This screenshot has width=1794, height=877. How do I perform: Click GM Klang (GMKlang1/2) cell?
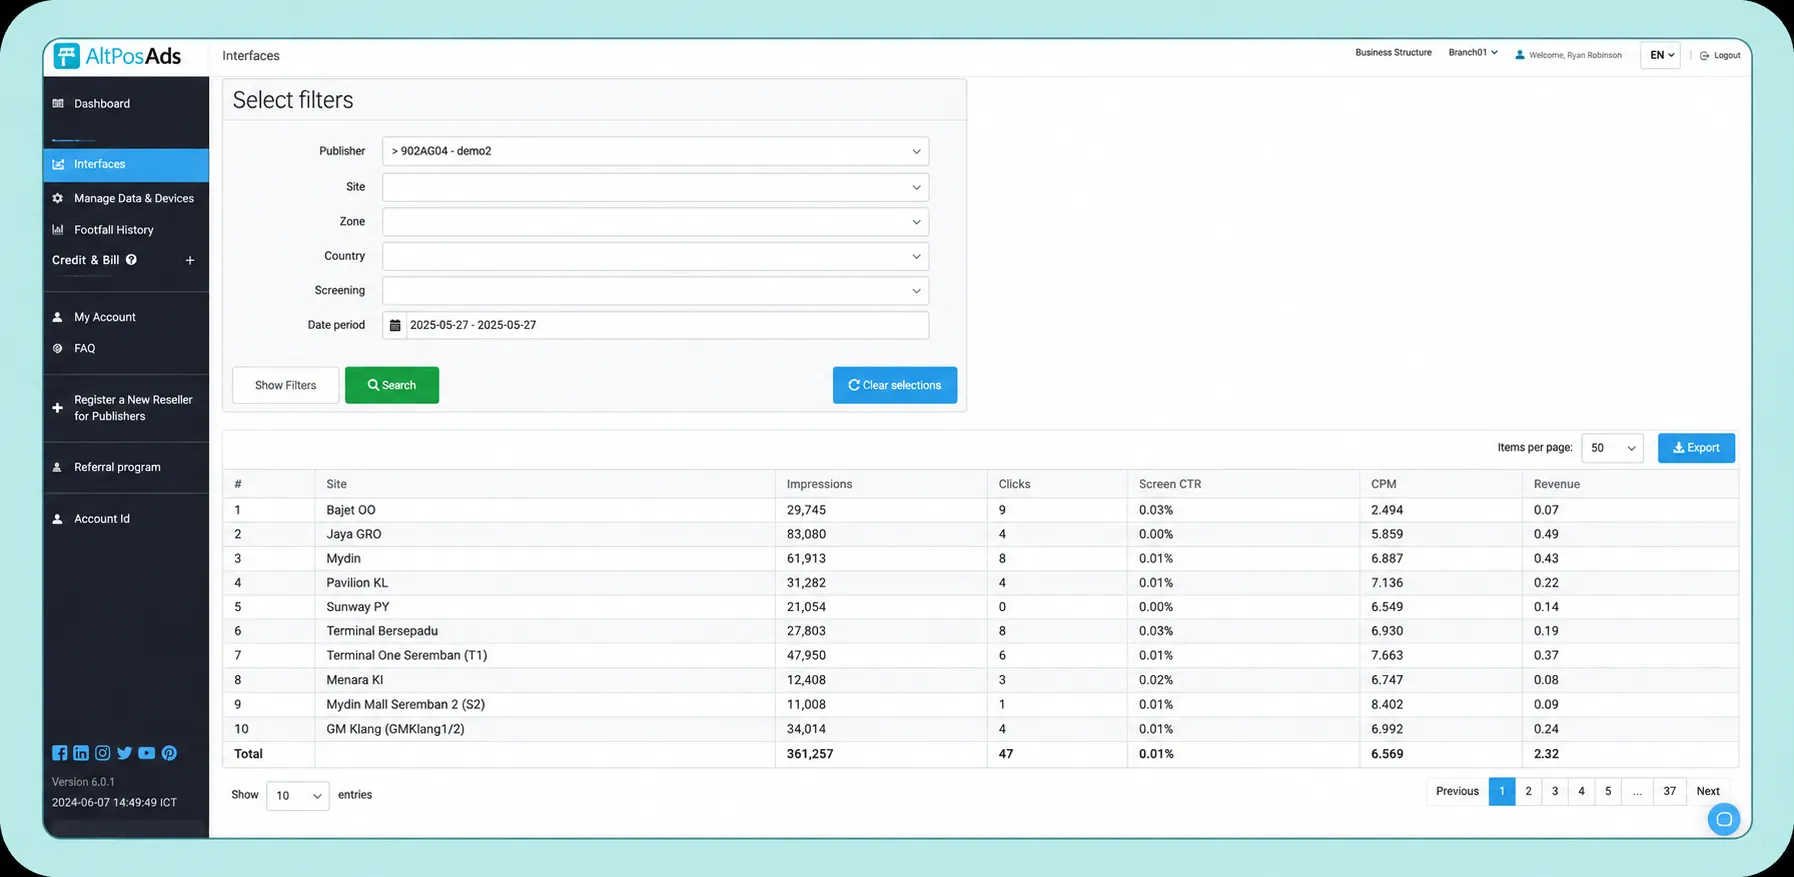coord(544,729)
